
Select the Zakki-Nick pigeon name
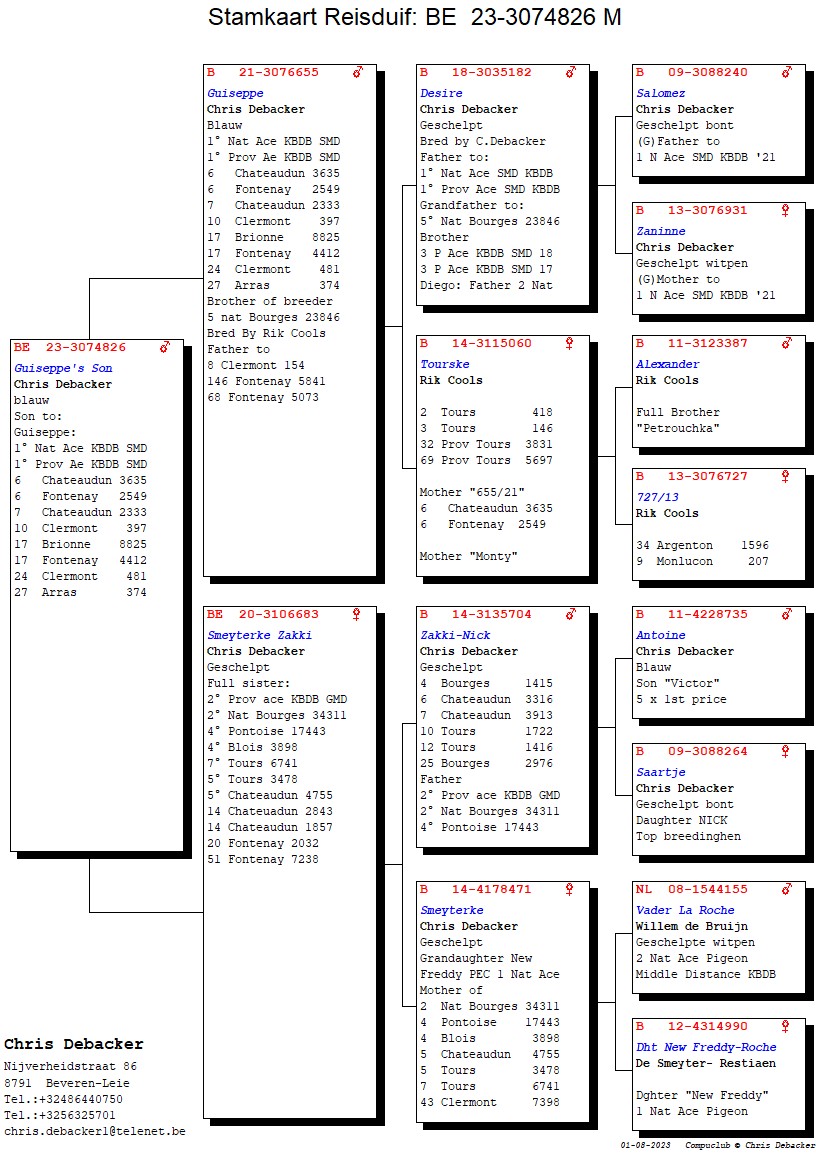[x=455, y=635]
